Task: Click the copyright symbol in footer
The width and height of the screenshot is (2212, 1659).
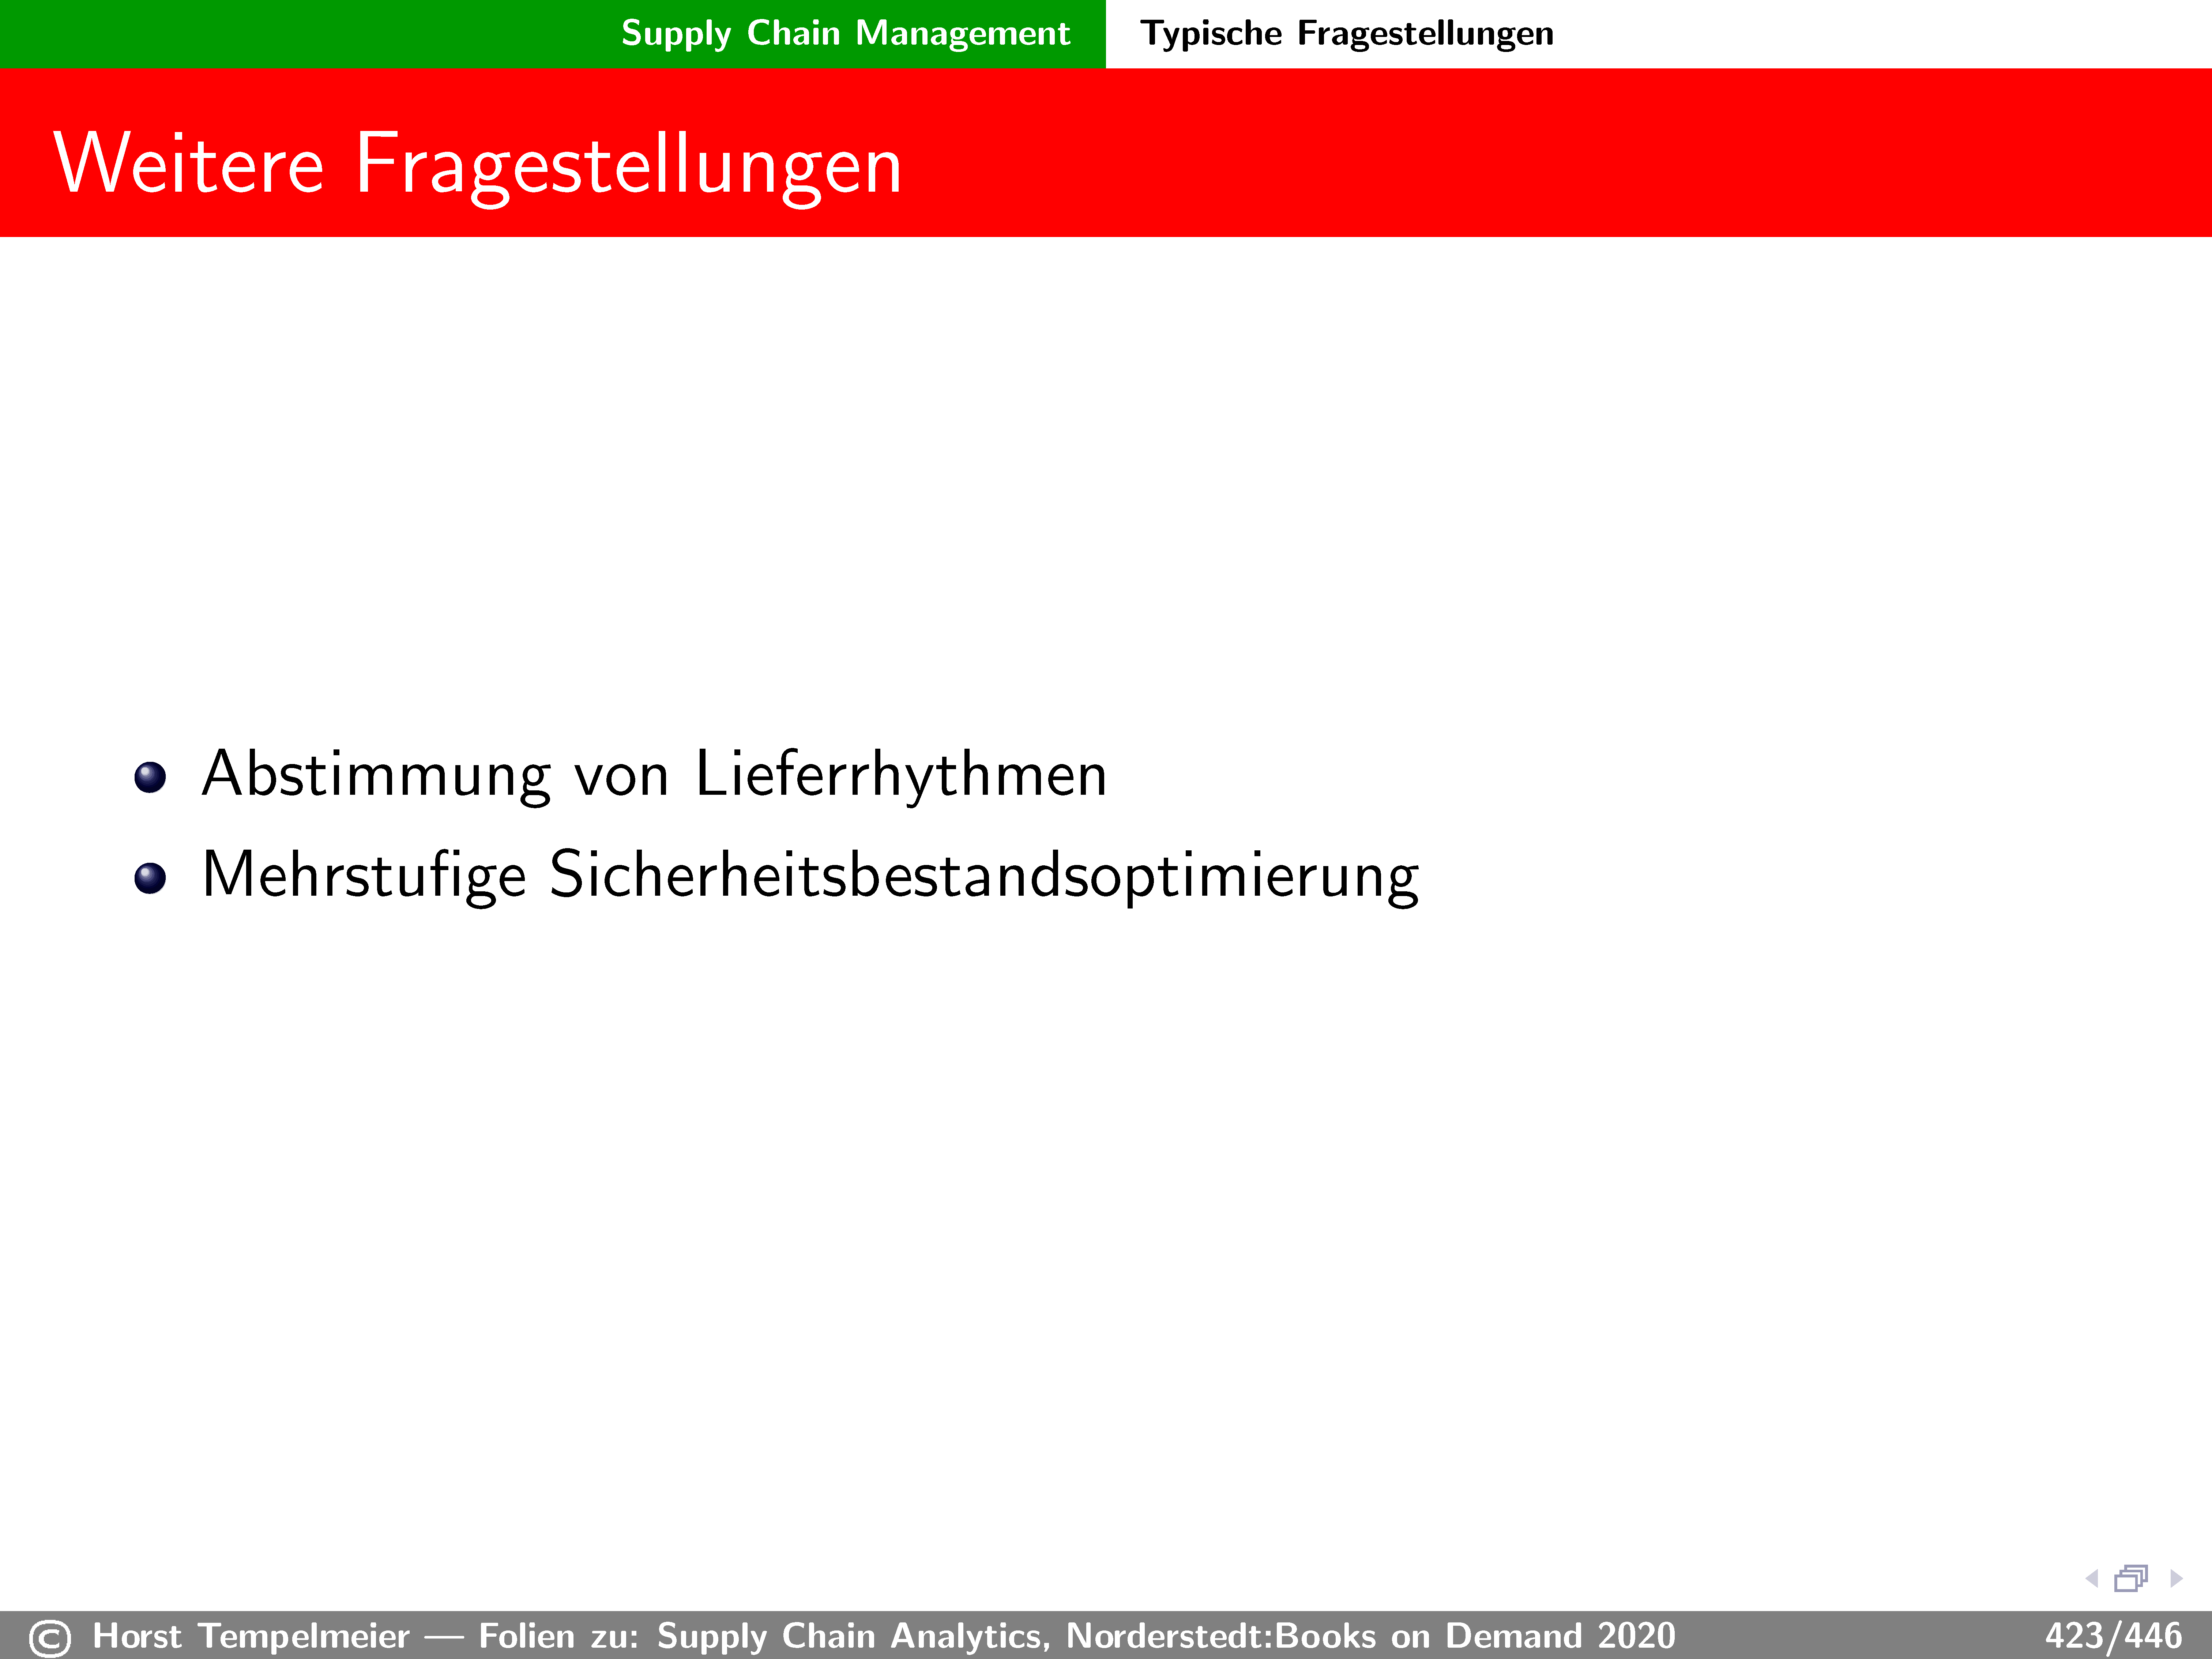Action: [x=50, y=1638]
